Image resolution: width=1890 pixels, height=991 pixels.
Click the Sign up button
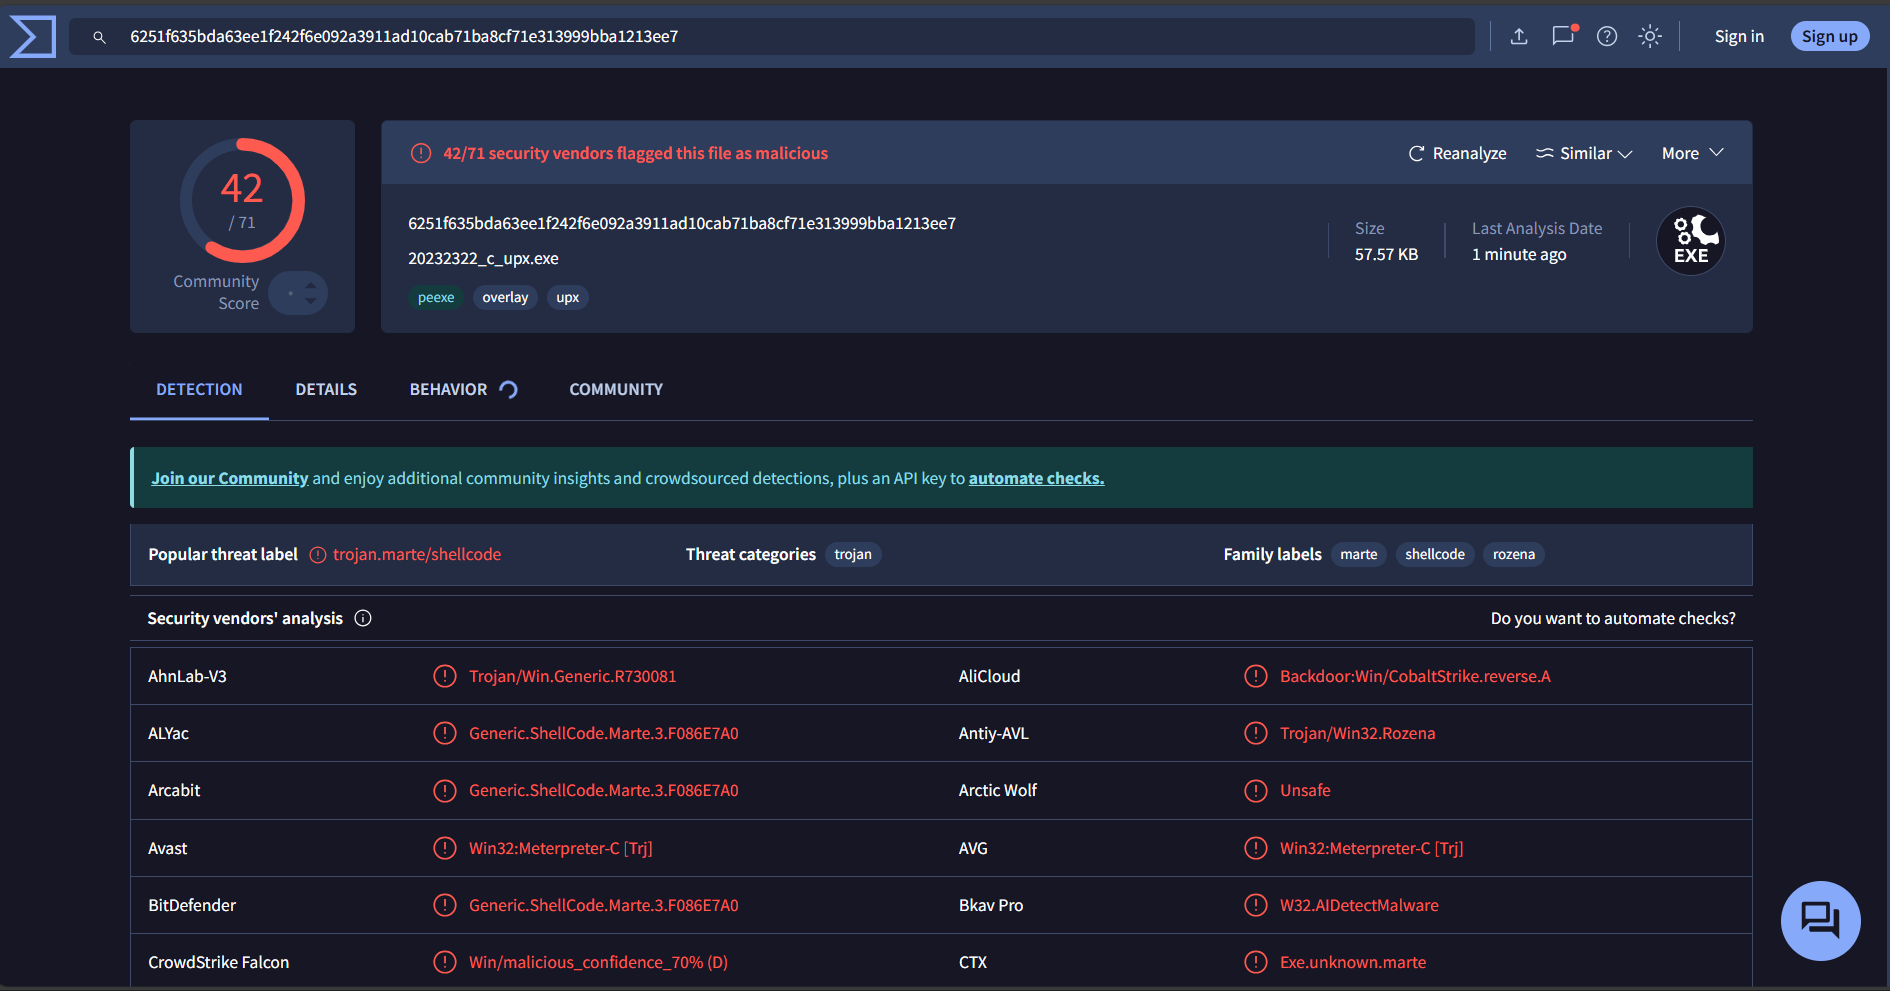1830,36
